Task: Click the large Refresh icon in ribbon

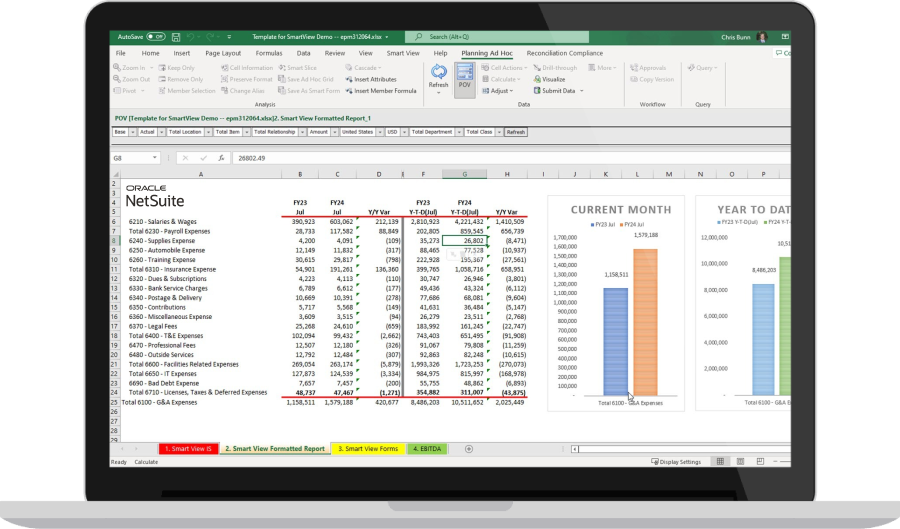Action: [439, 72]
